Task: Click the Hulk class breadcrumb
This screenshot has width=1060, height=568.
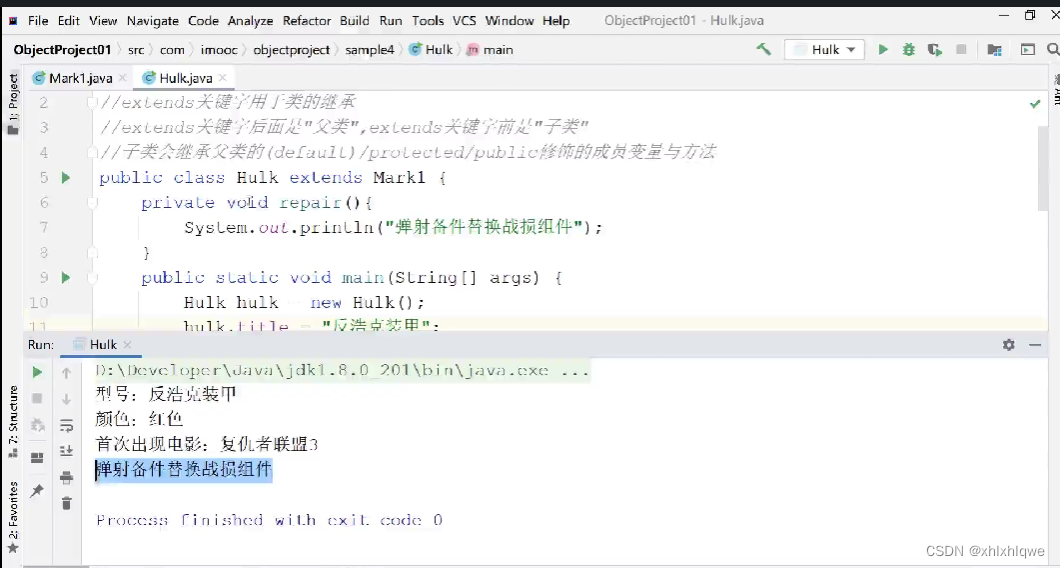Action: tap(431, 49)
